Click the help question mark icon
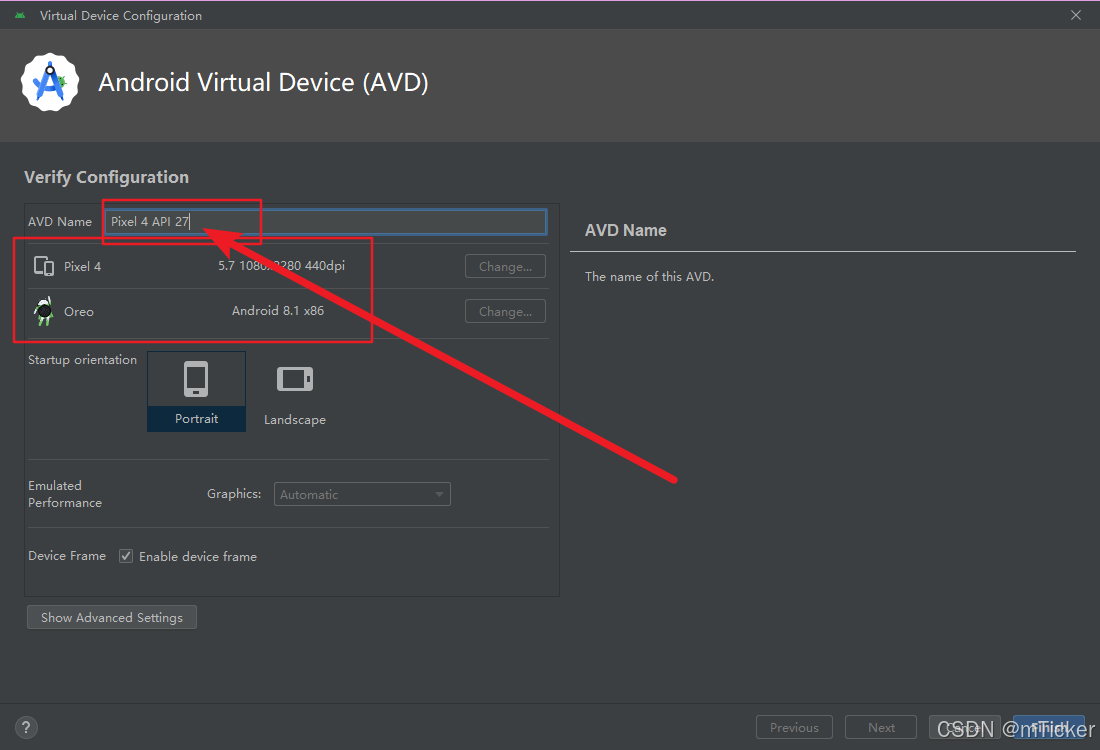Image resolution: width=1100 pixels, height=750 pixels. tap(26, 728)
